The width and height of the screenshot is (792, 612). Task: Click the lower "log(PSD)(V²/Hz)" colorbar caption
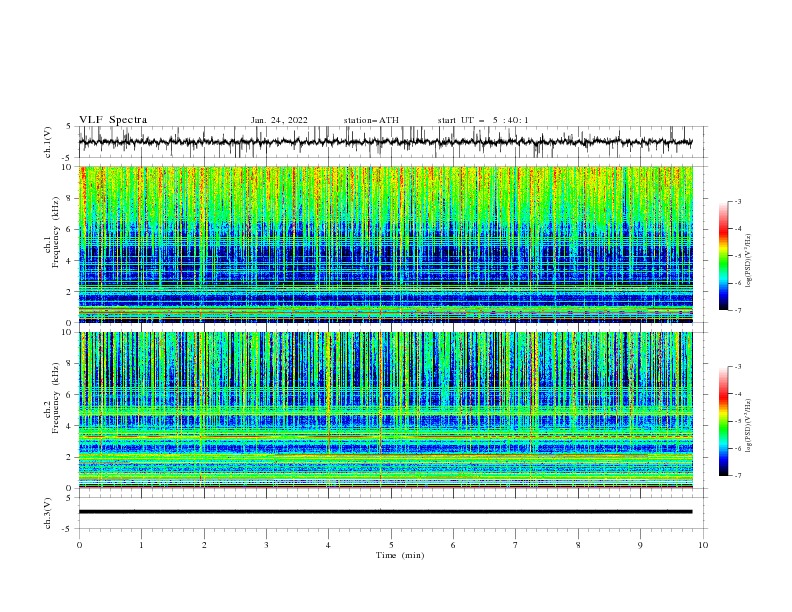pos(749,426)
